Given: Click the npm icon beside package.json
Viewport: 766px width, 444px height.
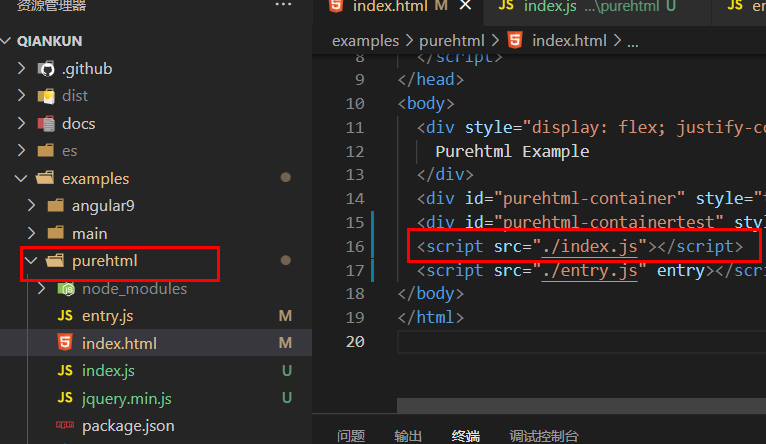Looking at the screenshot, I should pyautogui.click(x=65, y=425).
